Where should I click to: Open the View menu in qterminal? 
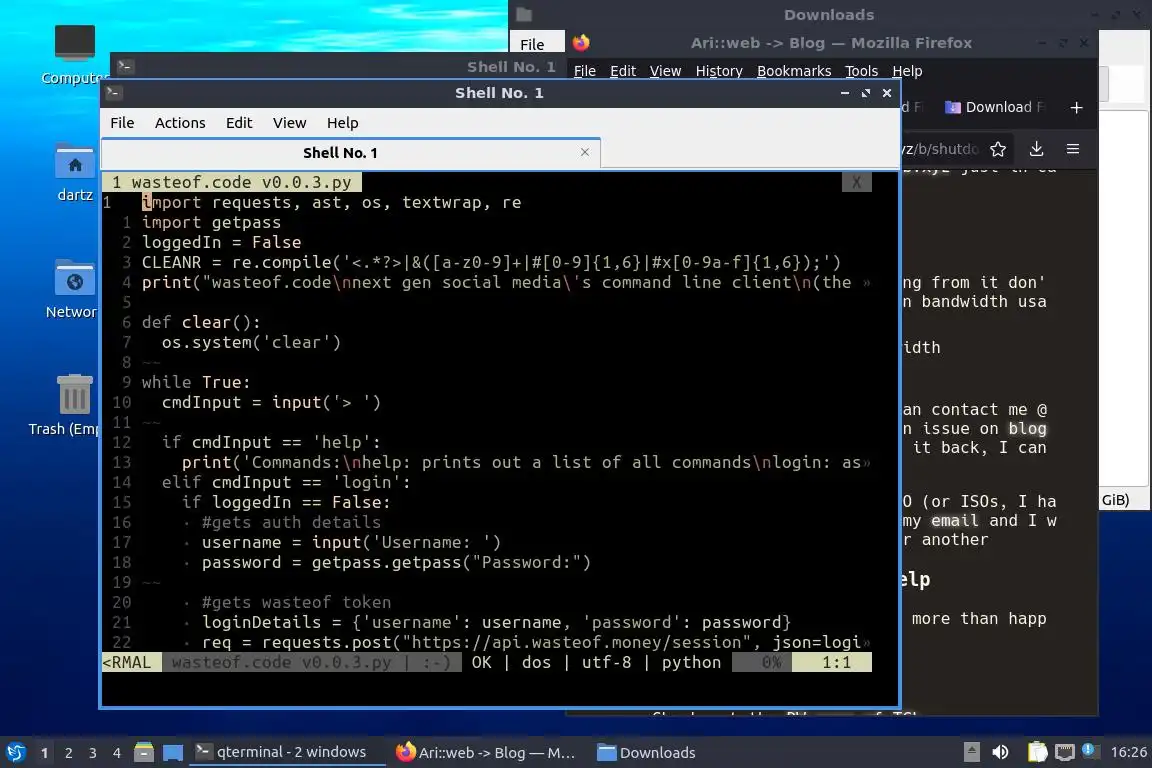click(x=289, y=123)
